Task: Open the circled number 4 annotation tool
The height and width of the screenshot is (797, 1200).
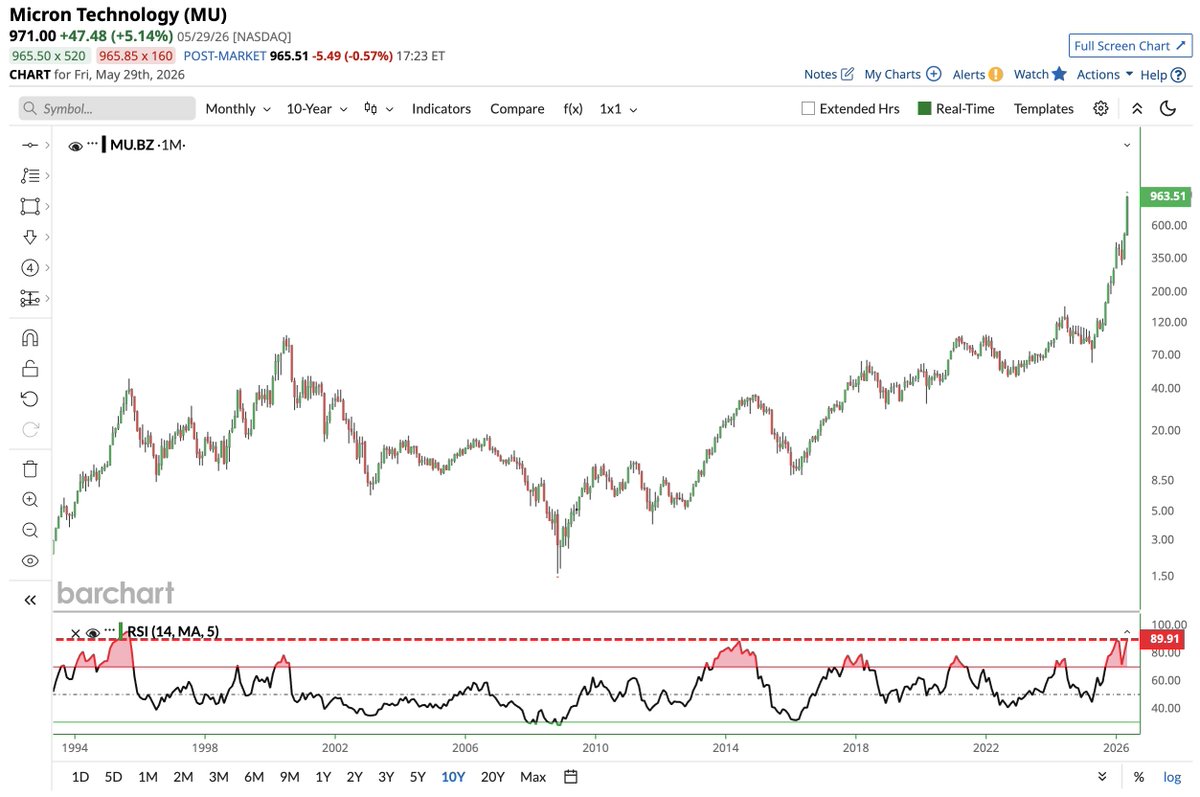Action: pos(30,268)
